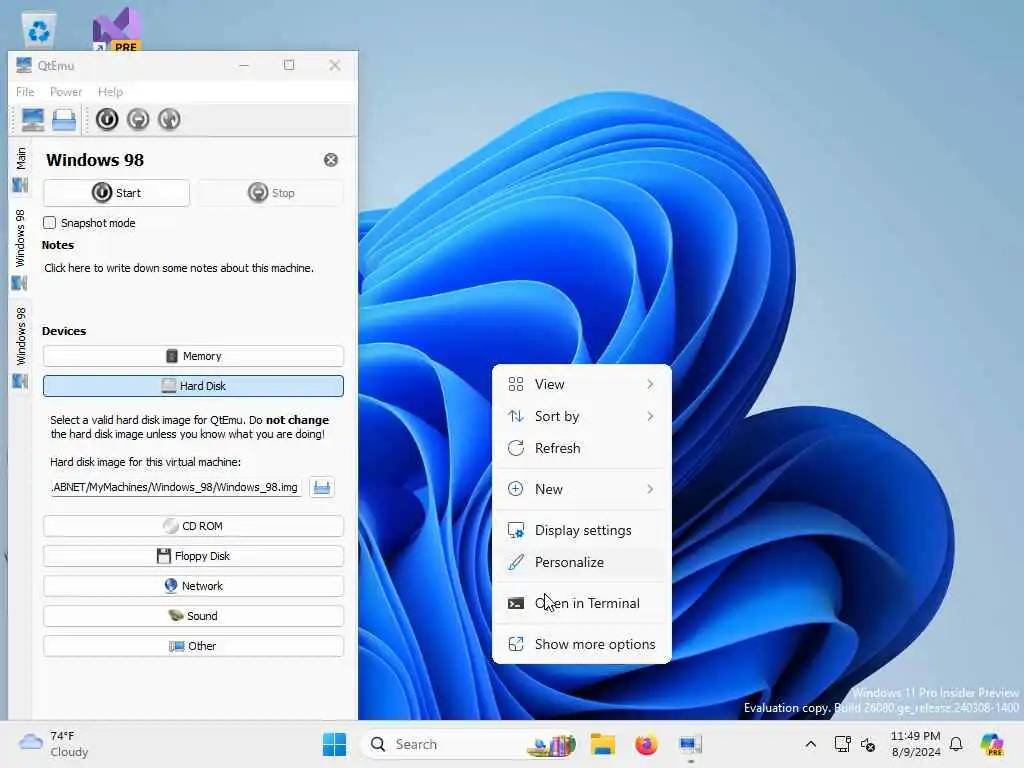The width and height of the screenshot is (1024, 768).
Task: Select Open in Terminal entry
Action: pos(581,604)
